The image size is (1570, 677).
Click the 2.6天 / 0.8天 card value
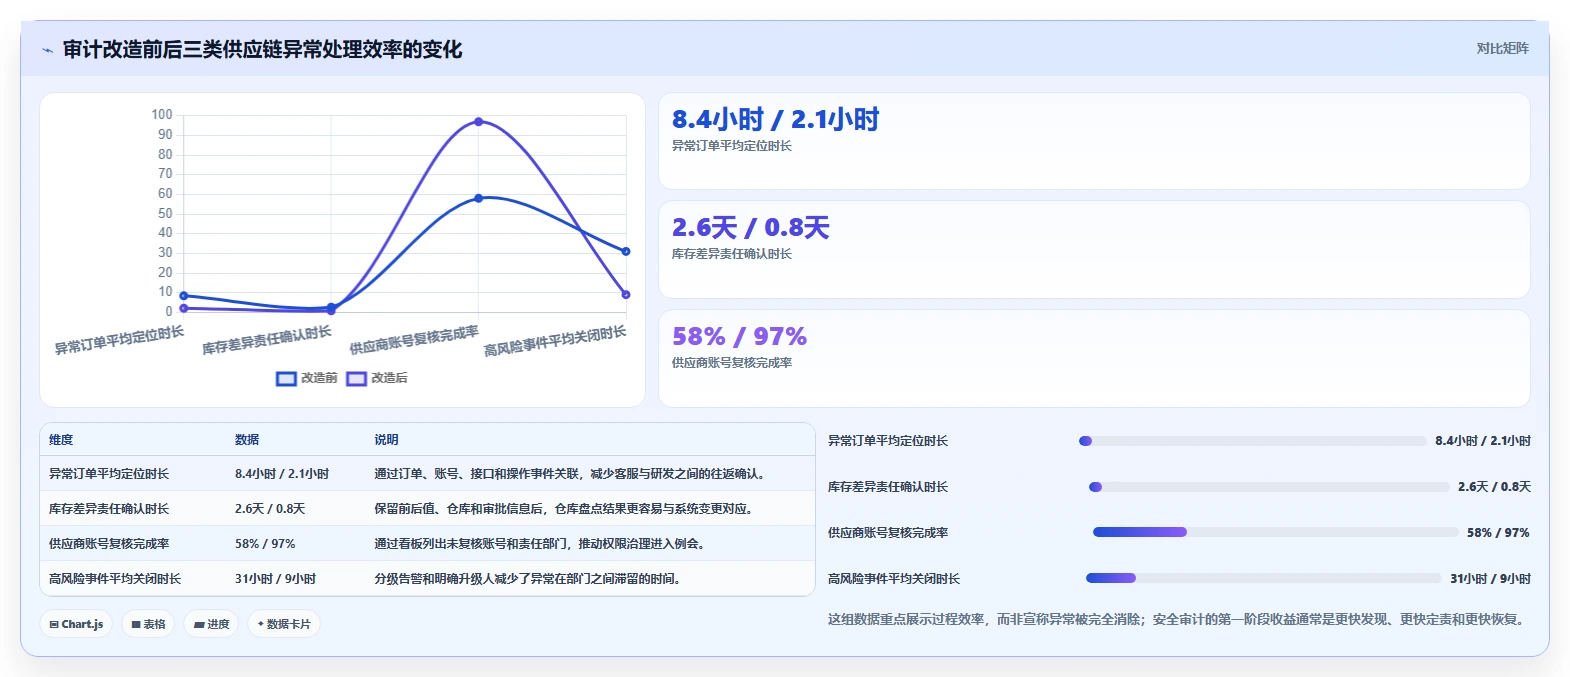(x=750, y=228)
